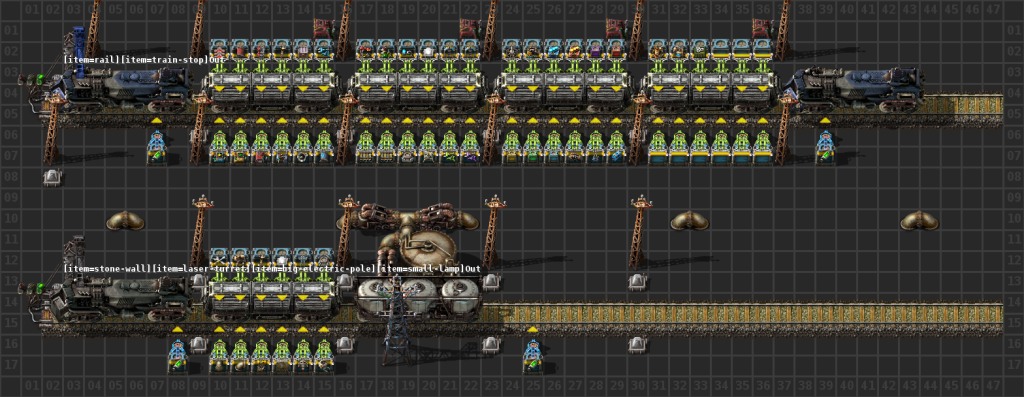Select the row 07 empty chest in column 31
The width and height of the screenshot is (1024, 397).
point(658,157)
